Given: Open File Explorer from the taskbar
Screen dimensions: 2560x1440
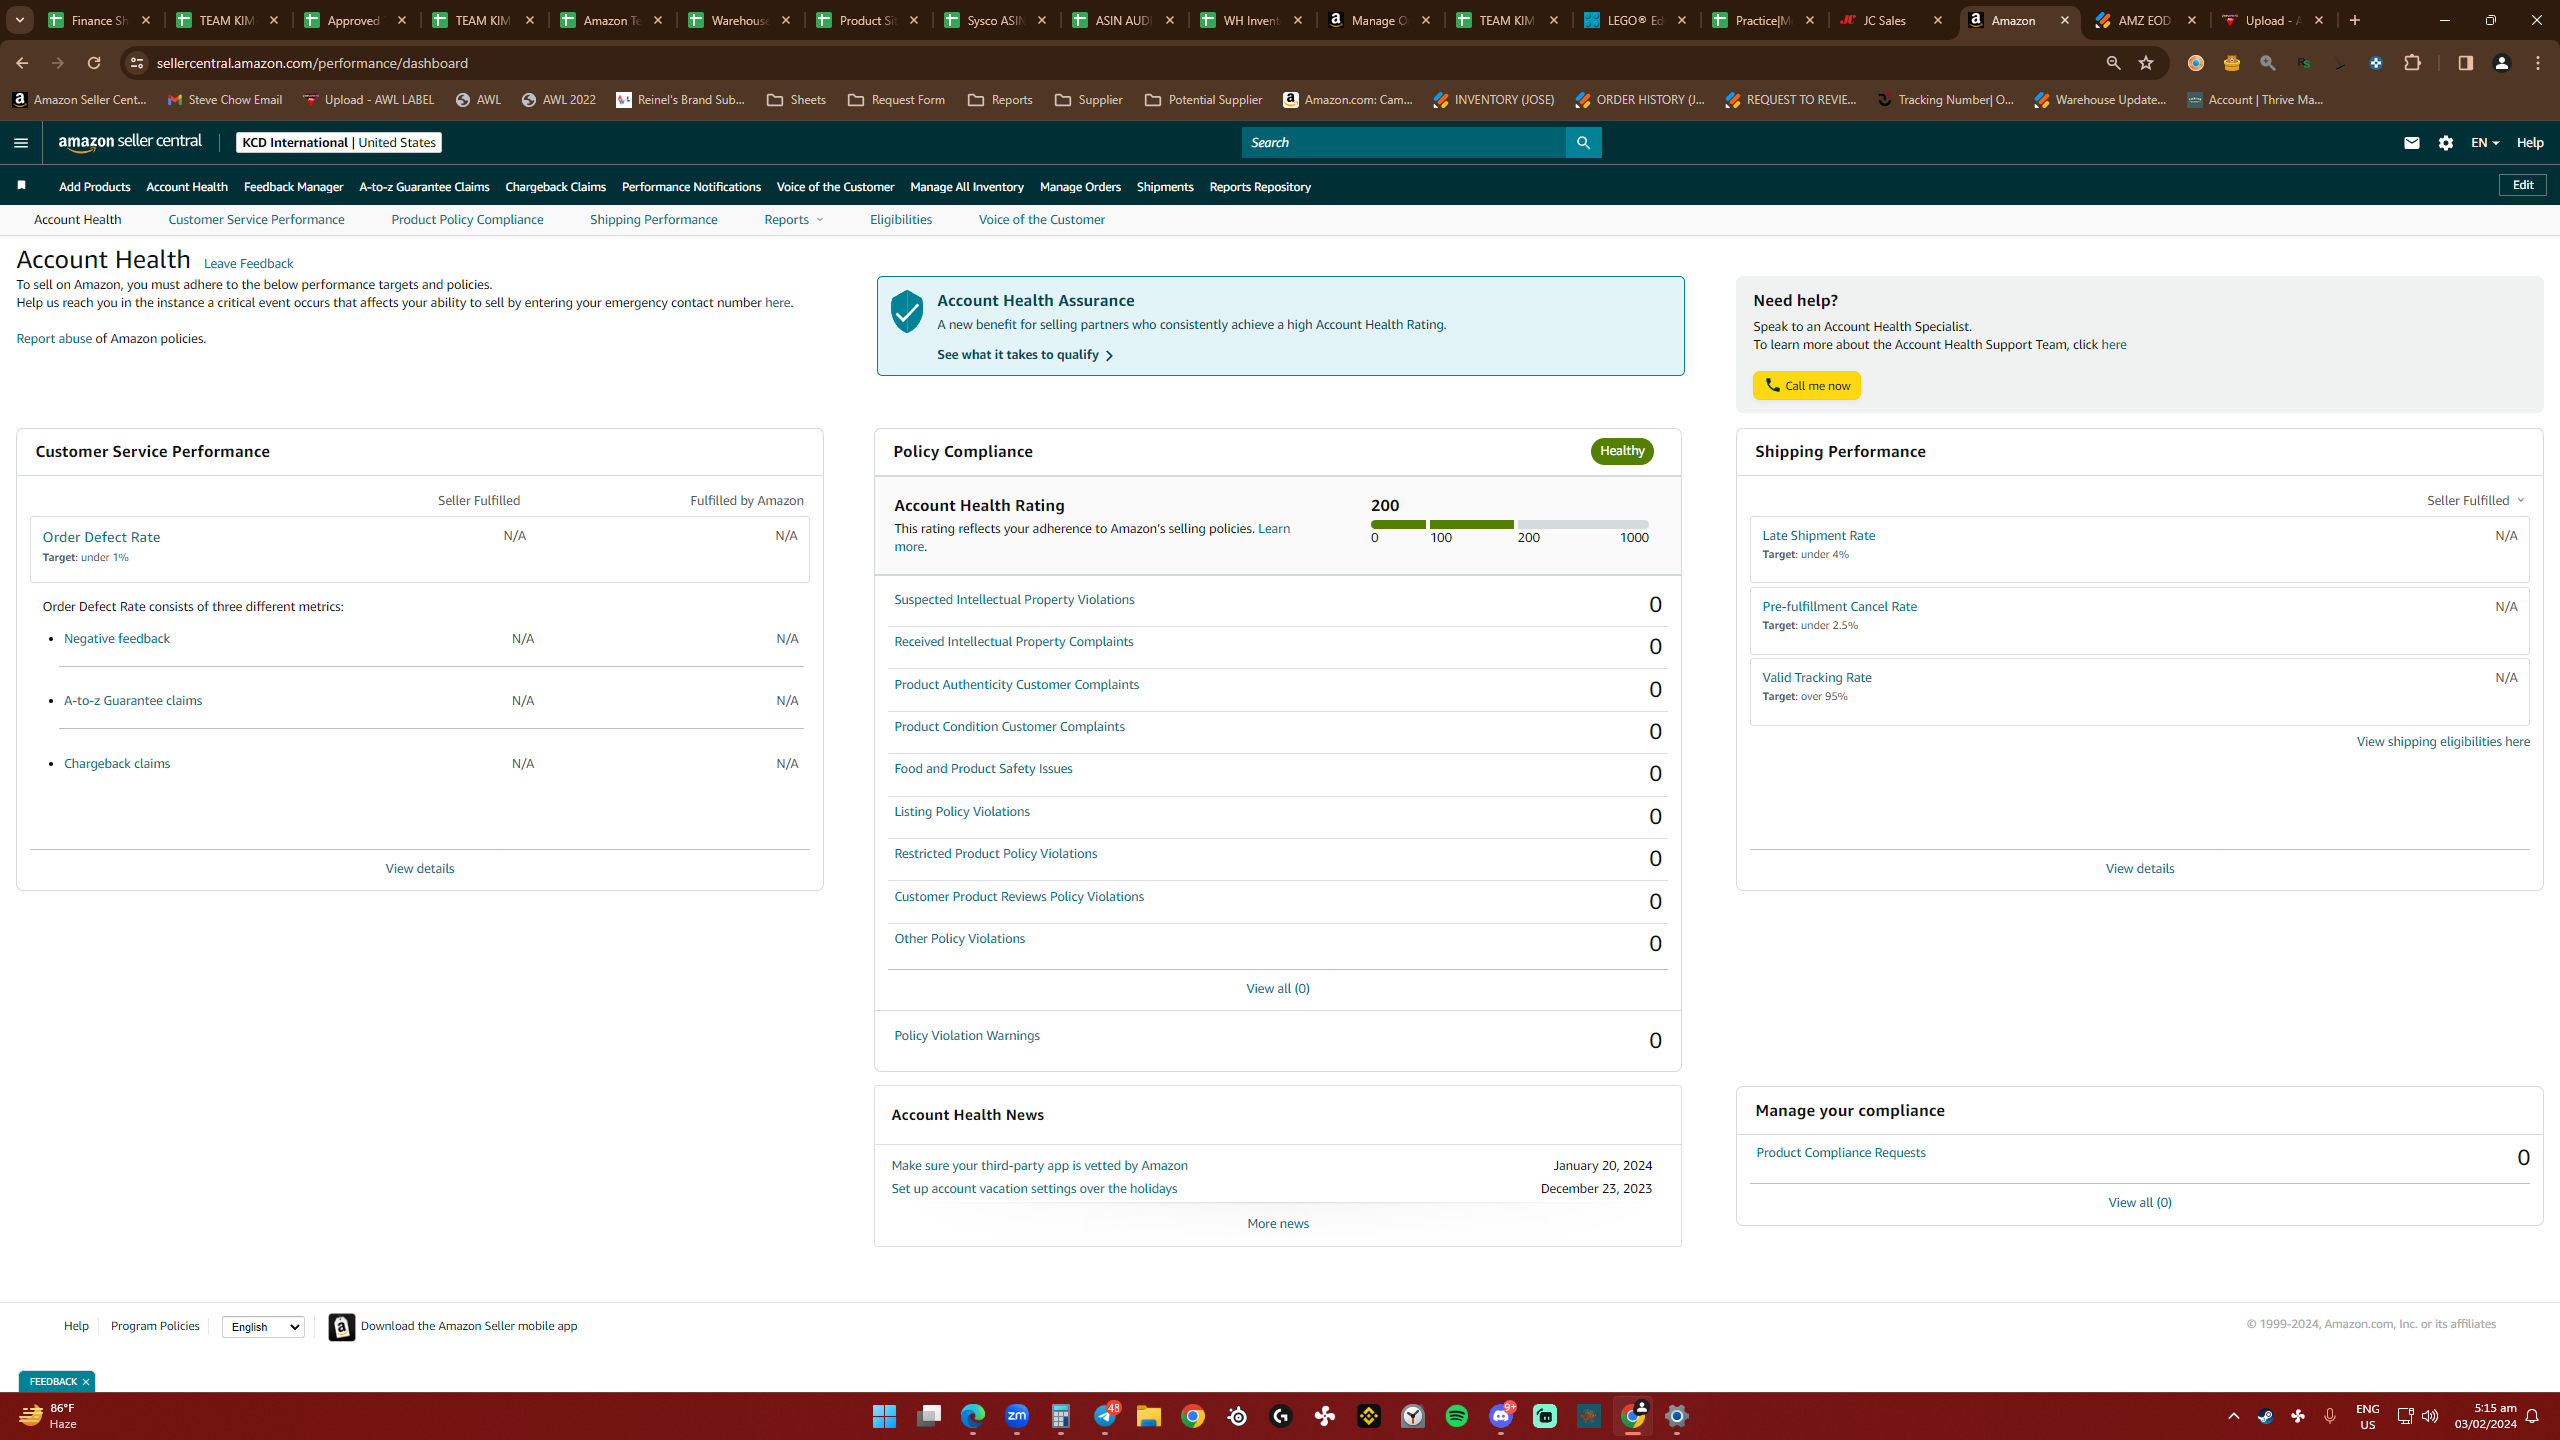Looking at the screenshot, I should 1148,1416.
